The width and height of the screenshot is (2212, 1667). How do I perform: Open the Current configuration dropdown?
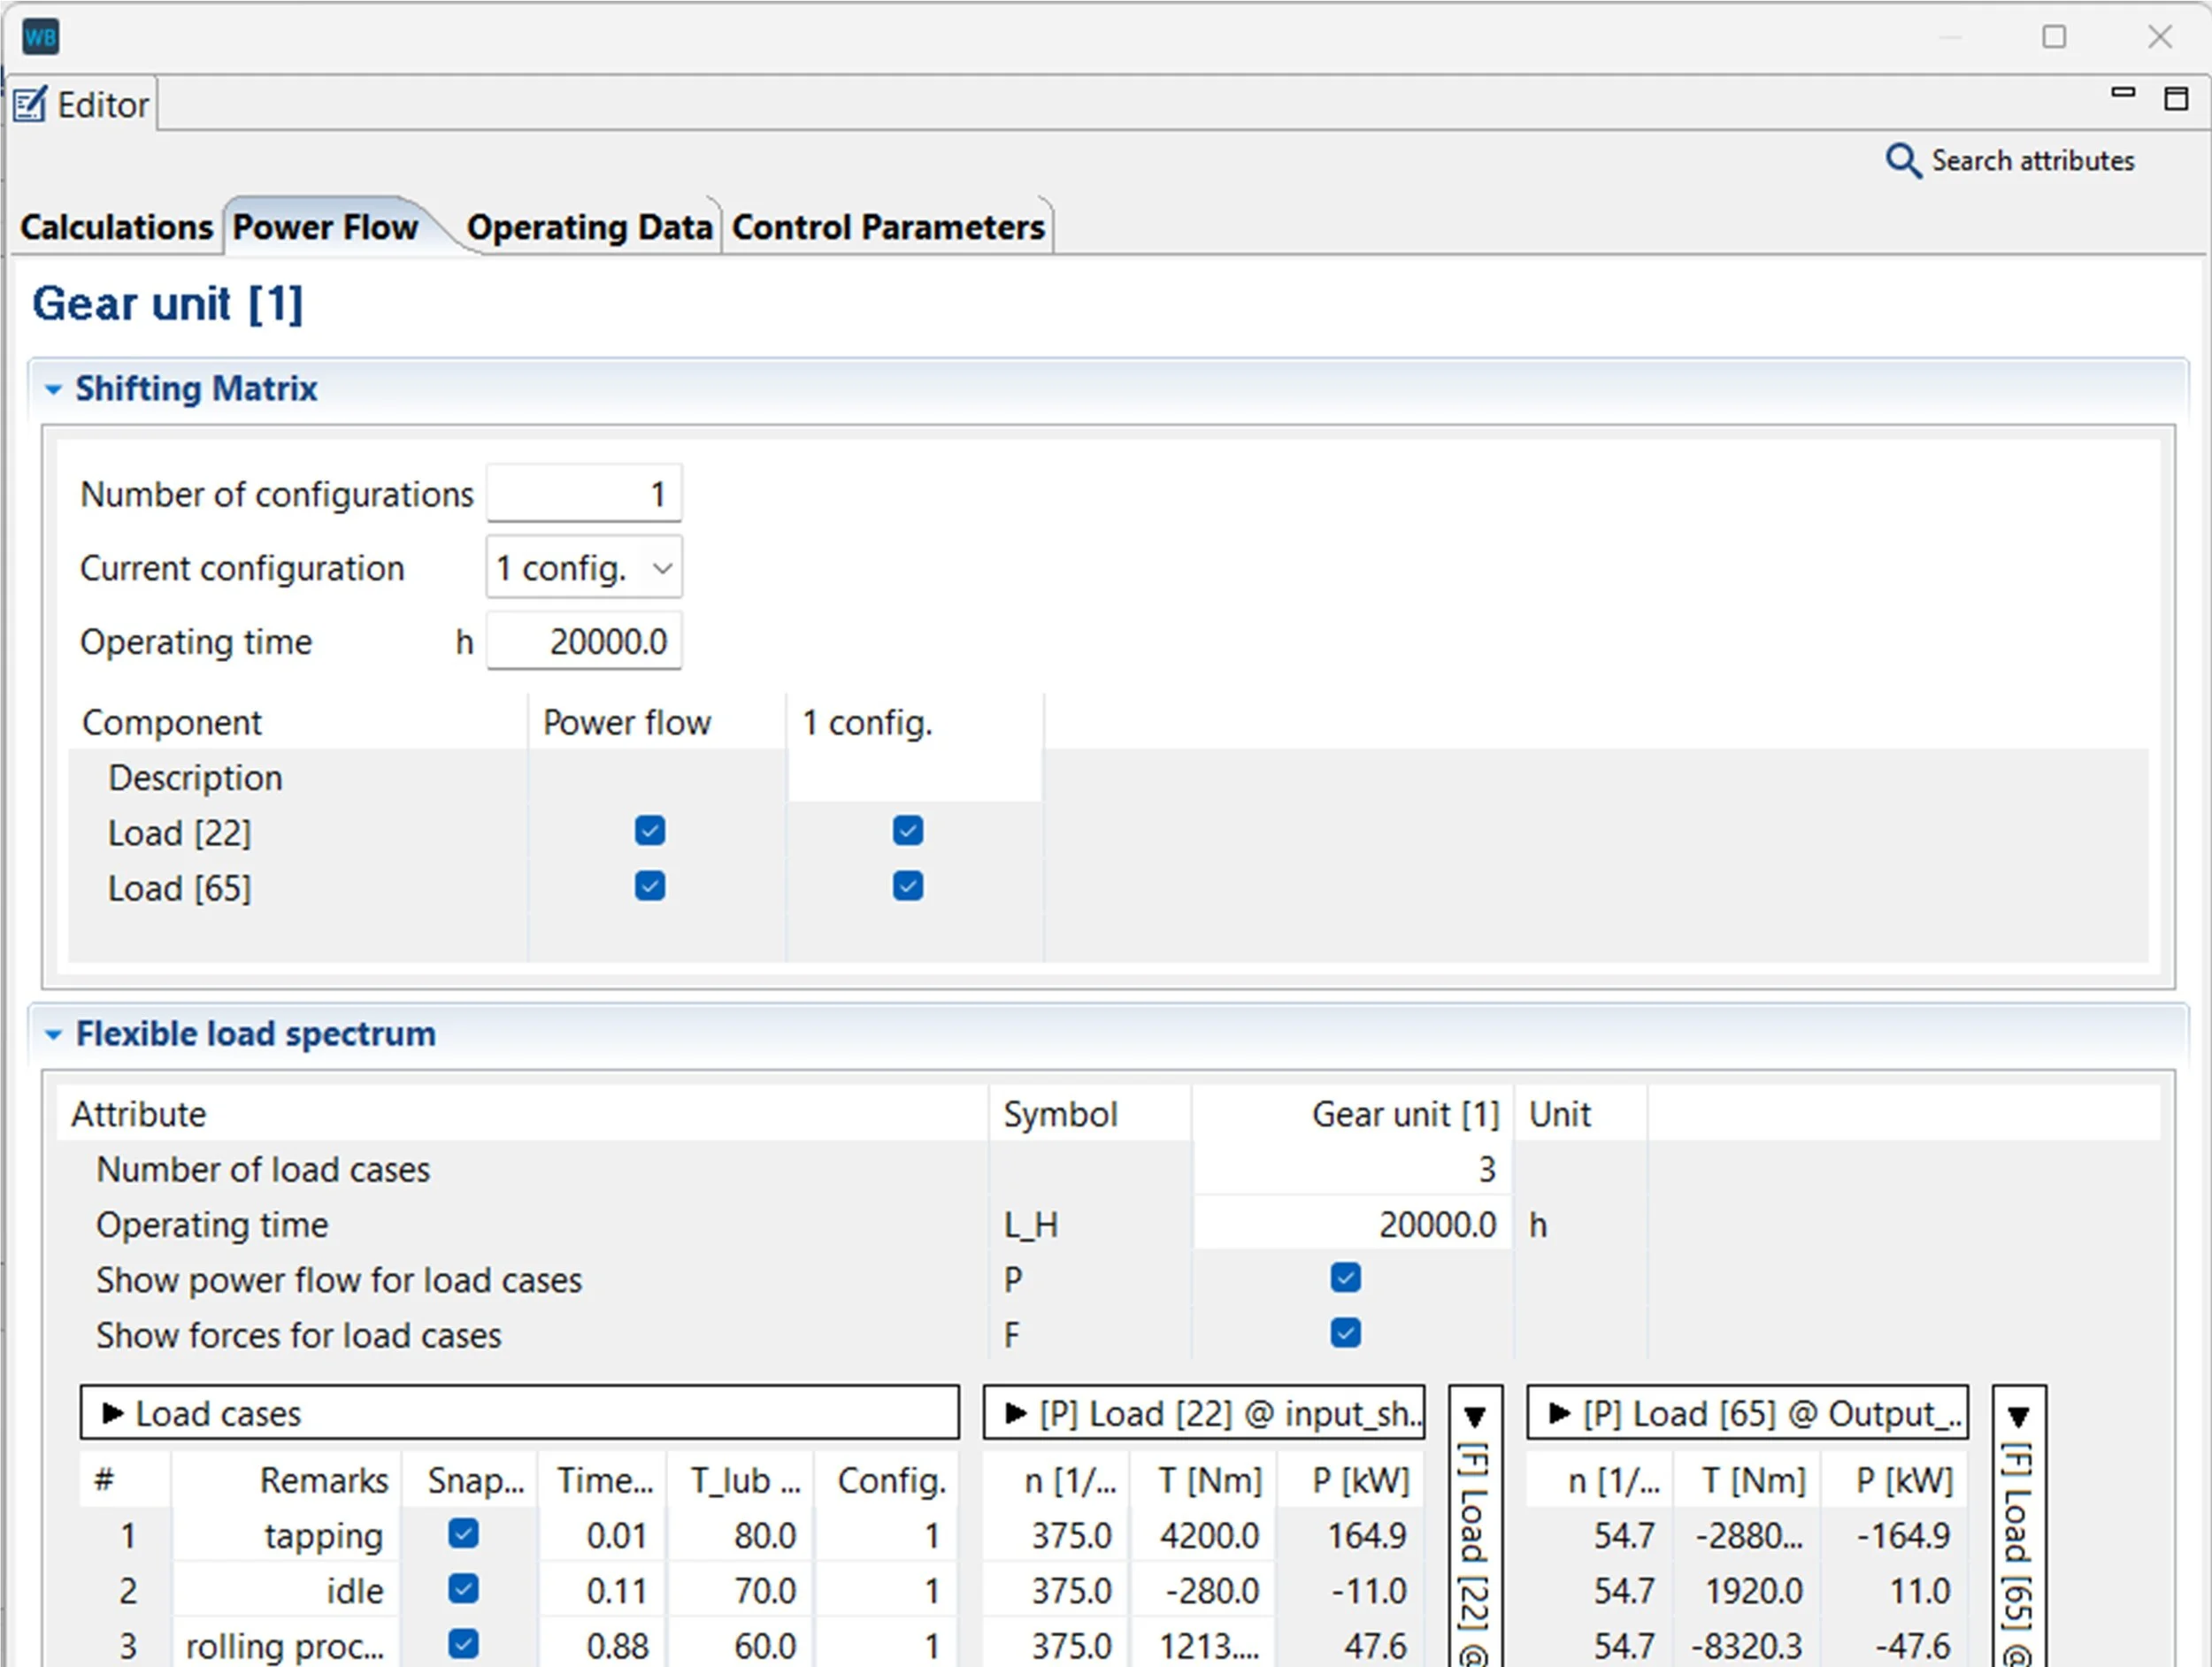[584, 568]
